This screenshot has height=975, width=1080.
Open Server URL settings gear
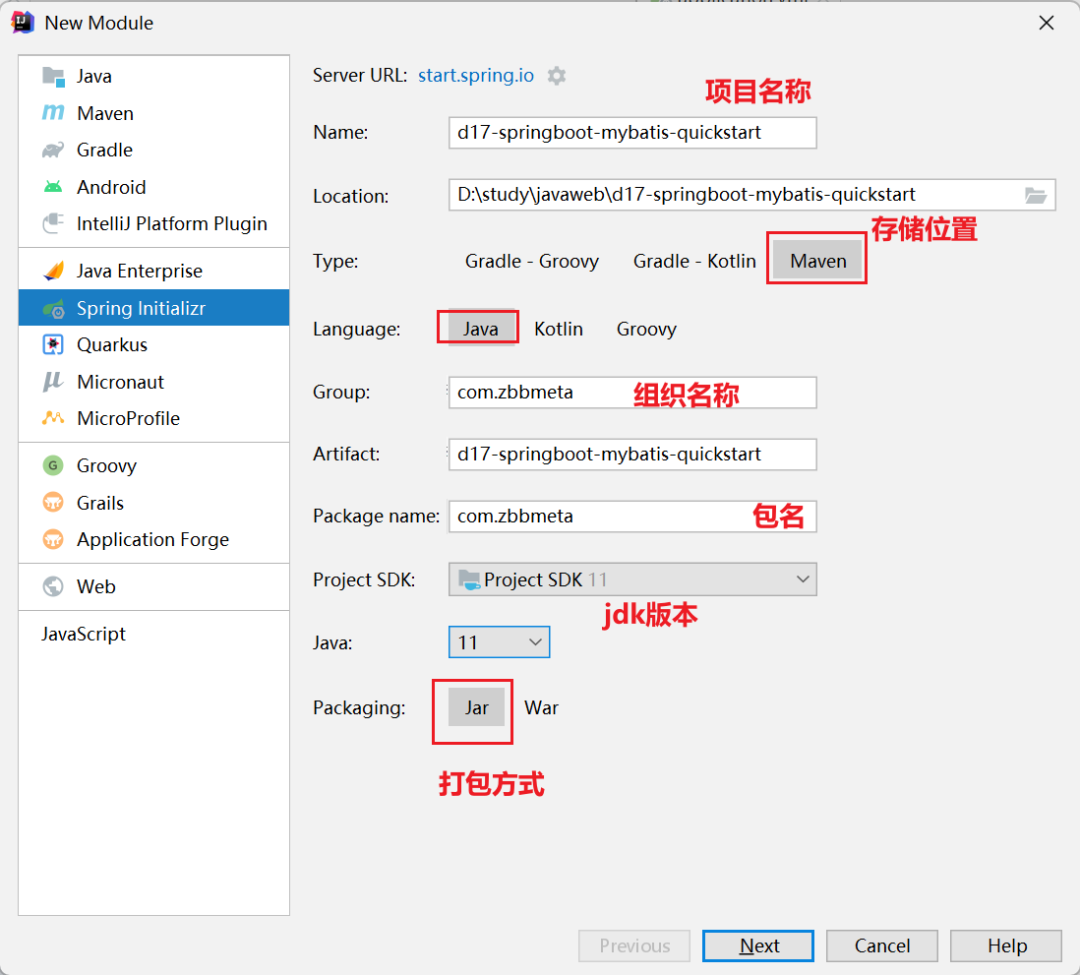pyautogui.click(x=557, y=76)
